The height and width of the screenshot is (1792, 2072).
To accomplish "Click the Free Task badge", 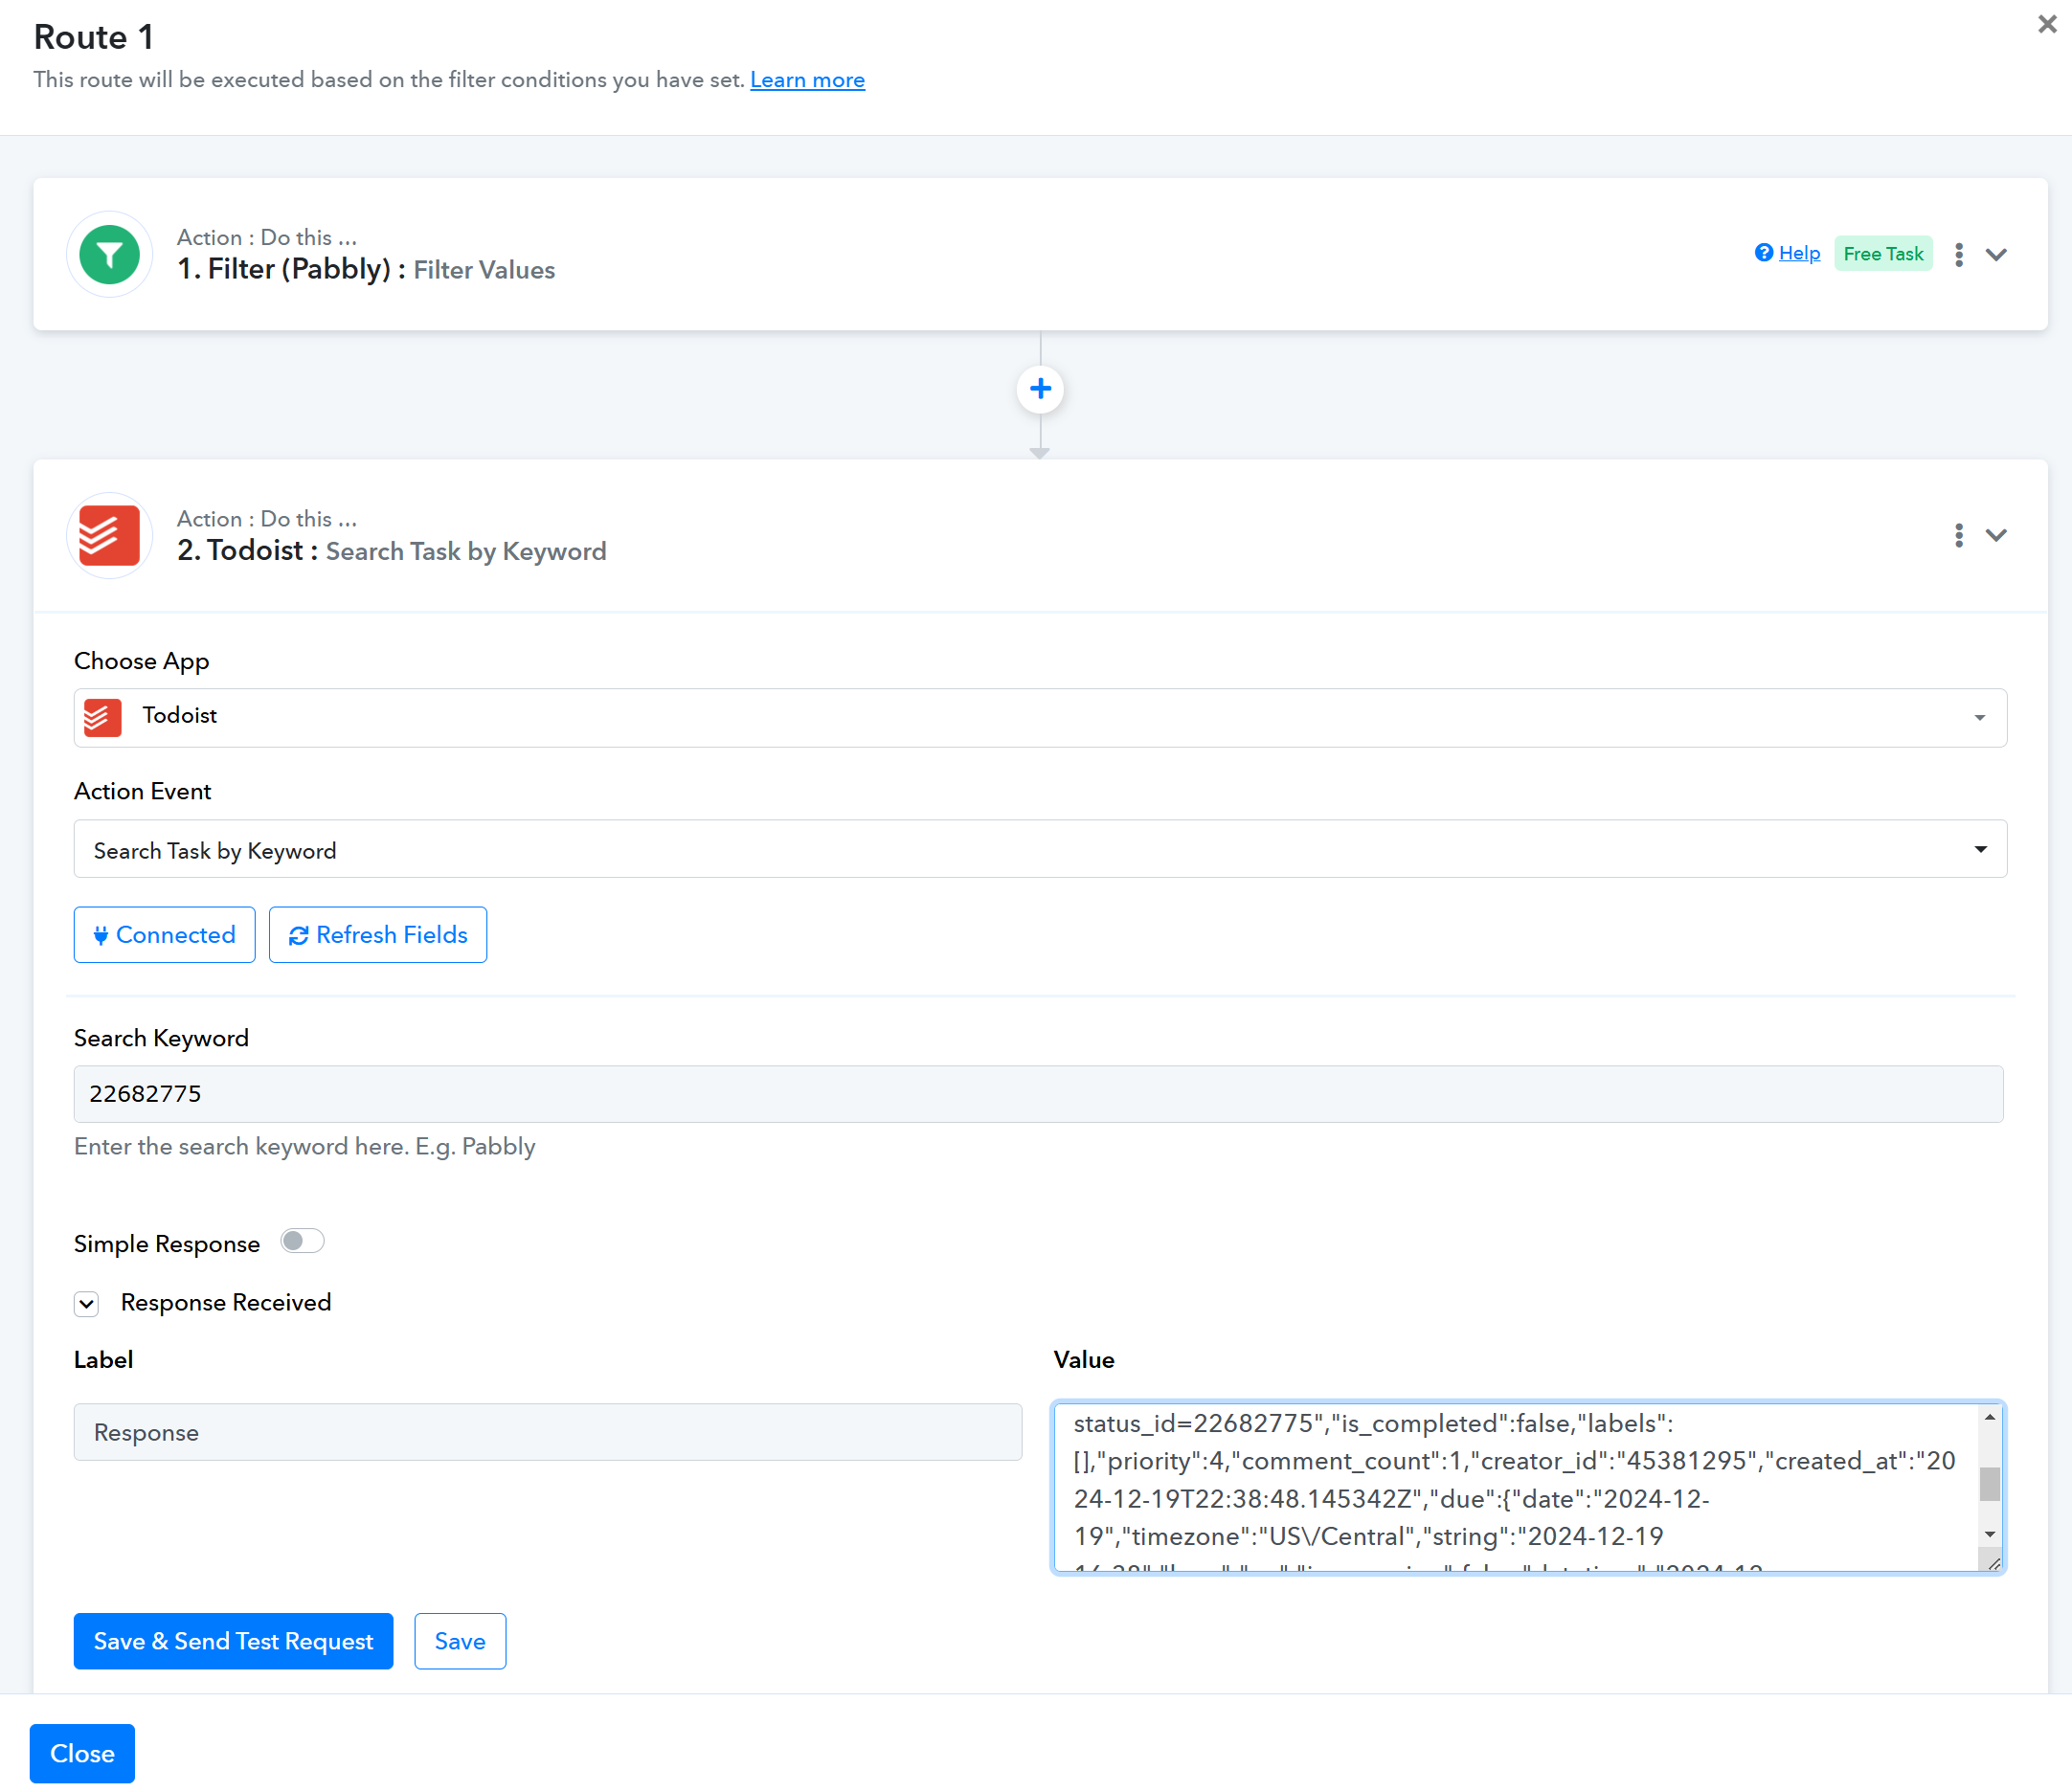I will click(1883, 253).
